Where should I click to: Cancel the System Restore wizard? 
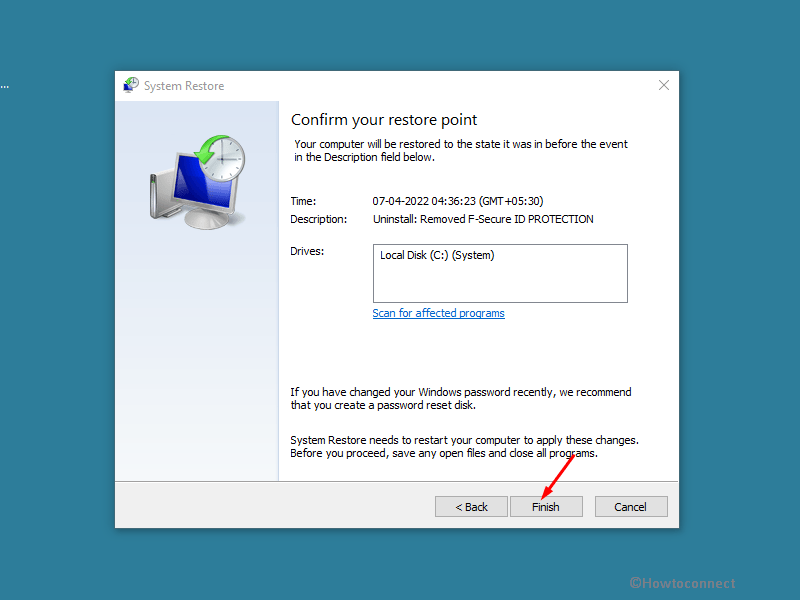(631, 507)
